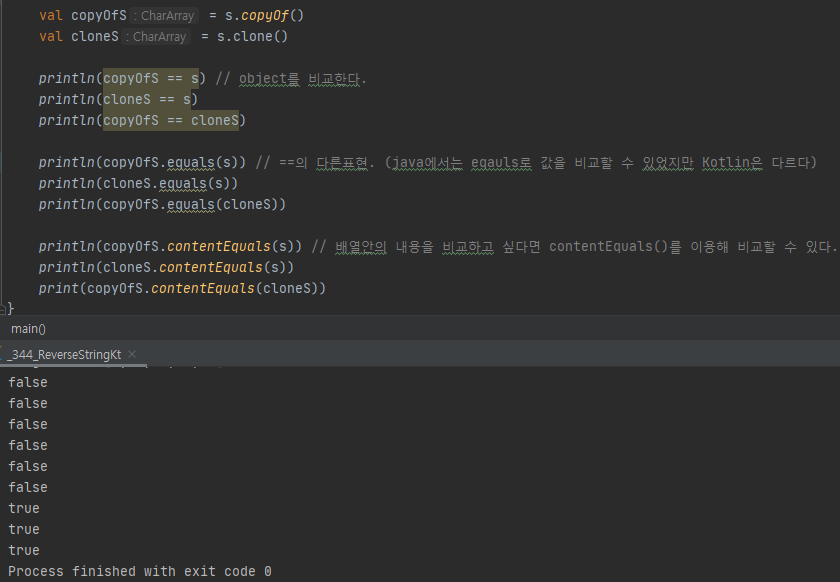Click the "Process finished with exit code 0" line
The image size is (840, 582).
click(140, 571)
